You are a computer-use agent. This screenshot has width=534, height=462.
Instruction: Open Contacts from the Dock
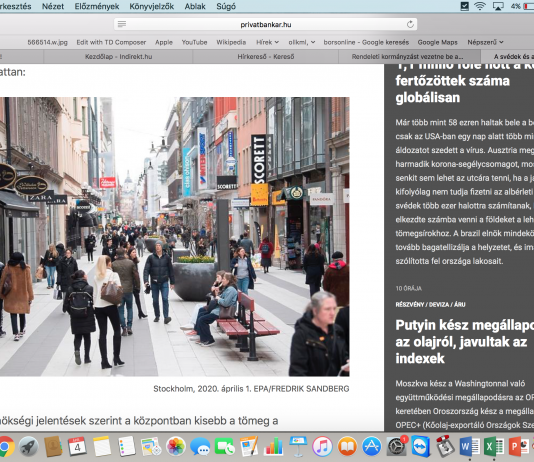[53, 446]
